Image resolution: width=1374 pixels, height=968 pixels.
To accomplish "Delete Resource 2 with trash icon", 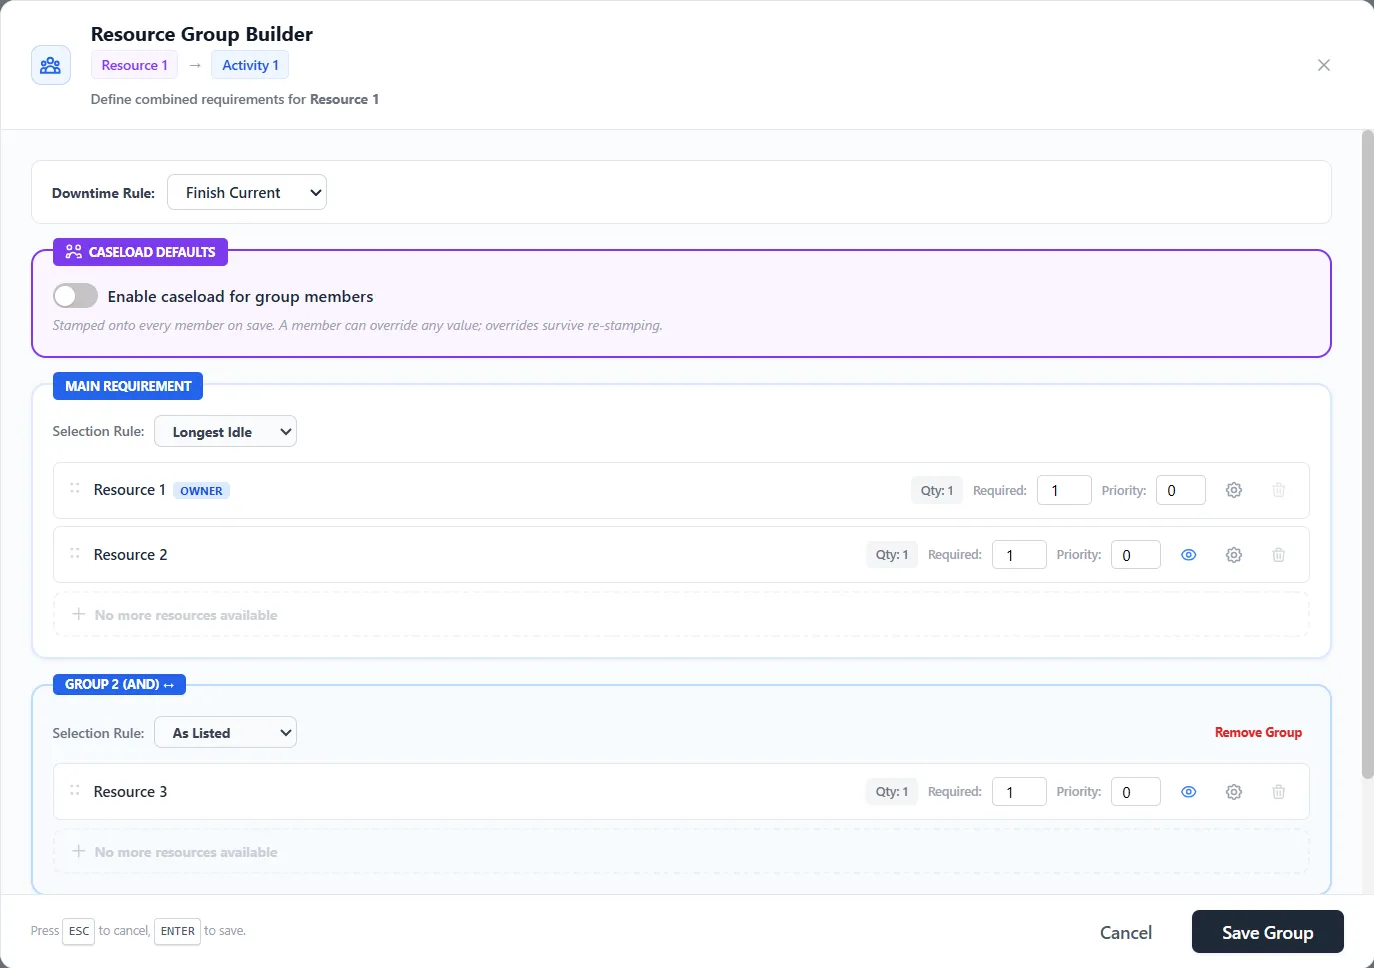I will (1278, 555).
